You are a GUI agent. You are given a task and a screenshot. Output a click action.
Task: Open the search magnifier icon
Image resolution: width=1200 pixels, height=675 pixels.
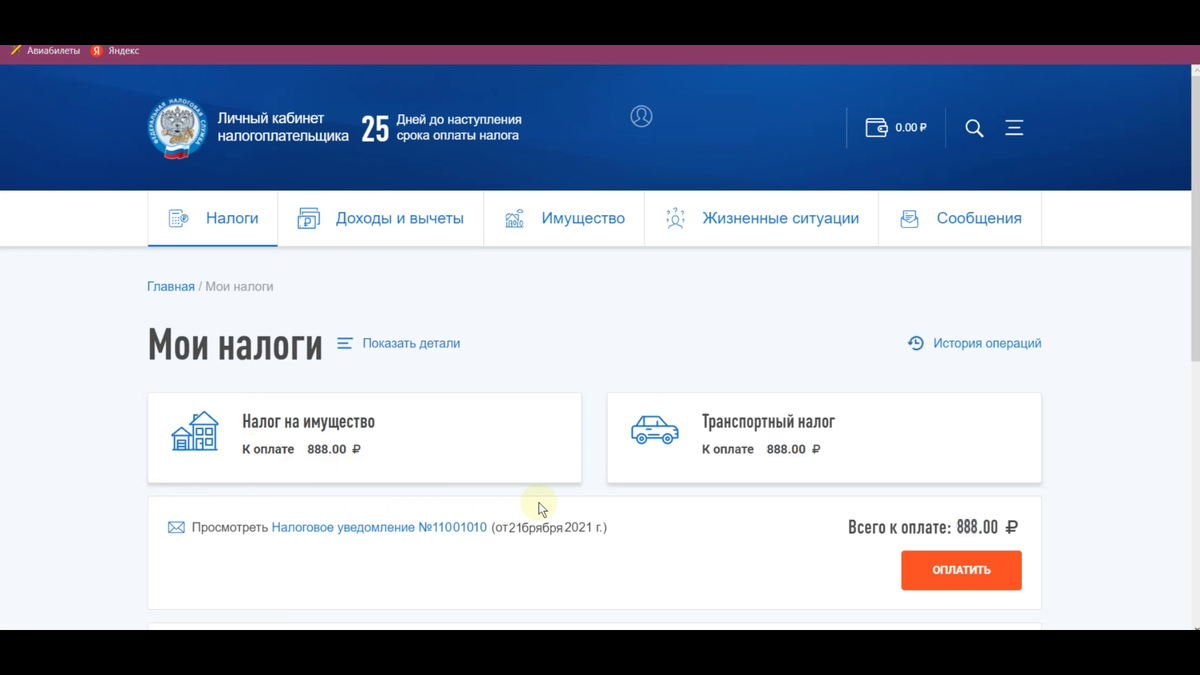point(974,128)
